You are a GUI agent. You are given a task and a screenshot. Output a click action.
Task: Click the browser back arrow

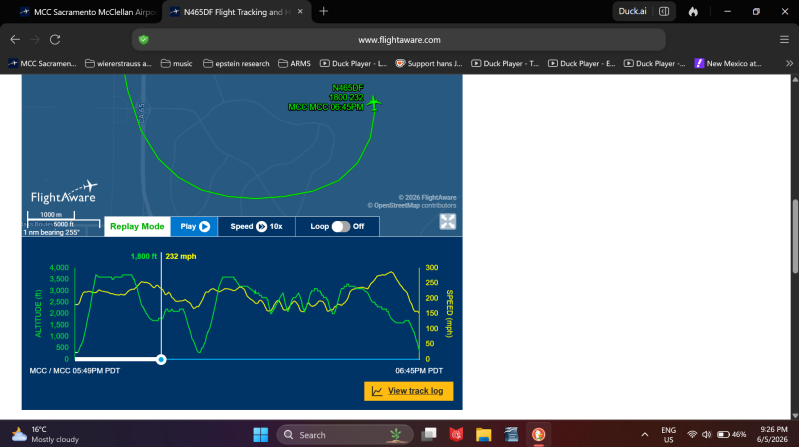15,40
